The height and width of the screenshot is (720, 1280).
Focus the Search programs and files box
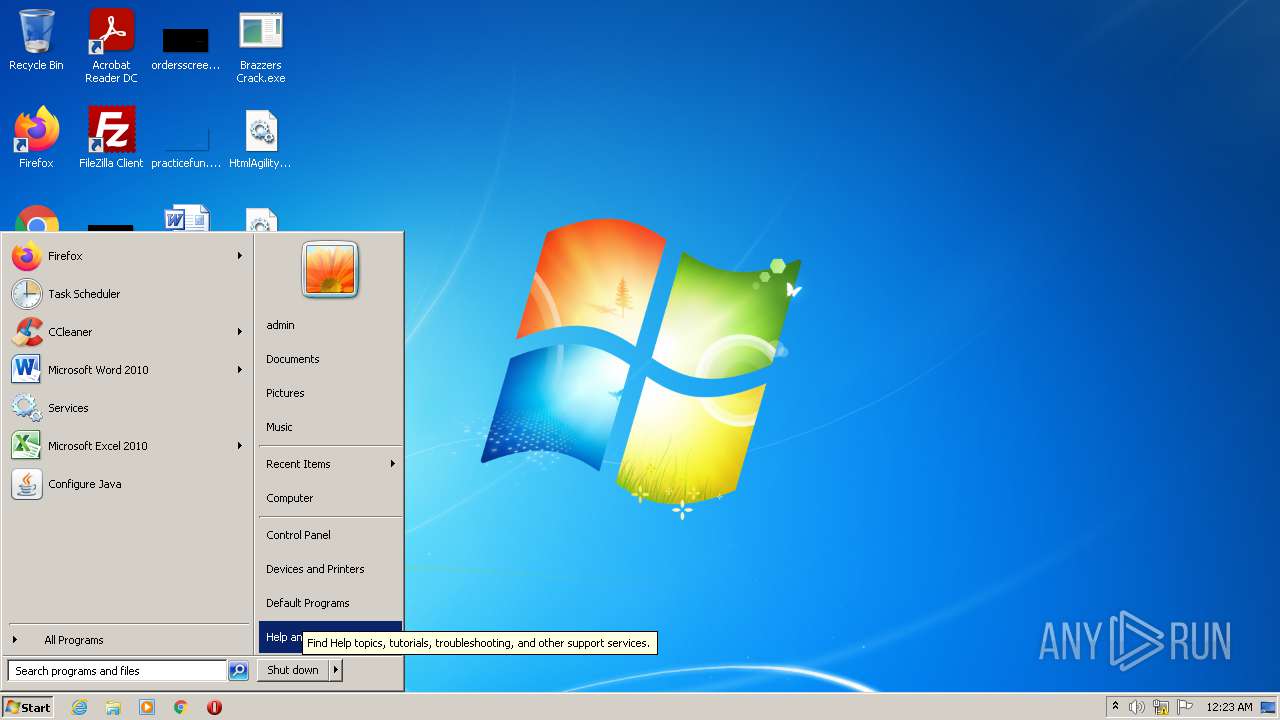point(117,671)
